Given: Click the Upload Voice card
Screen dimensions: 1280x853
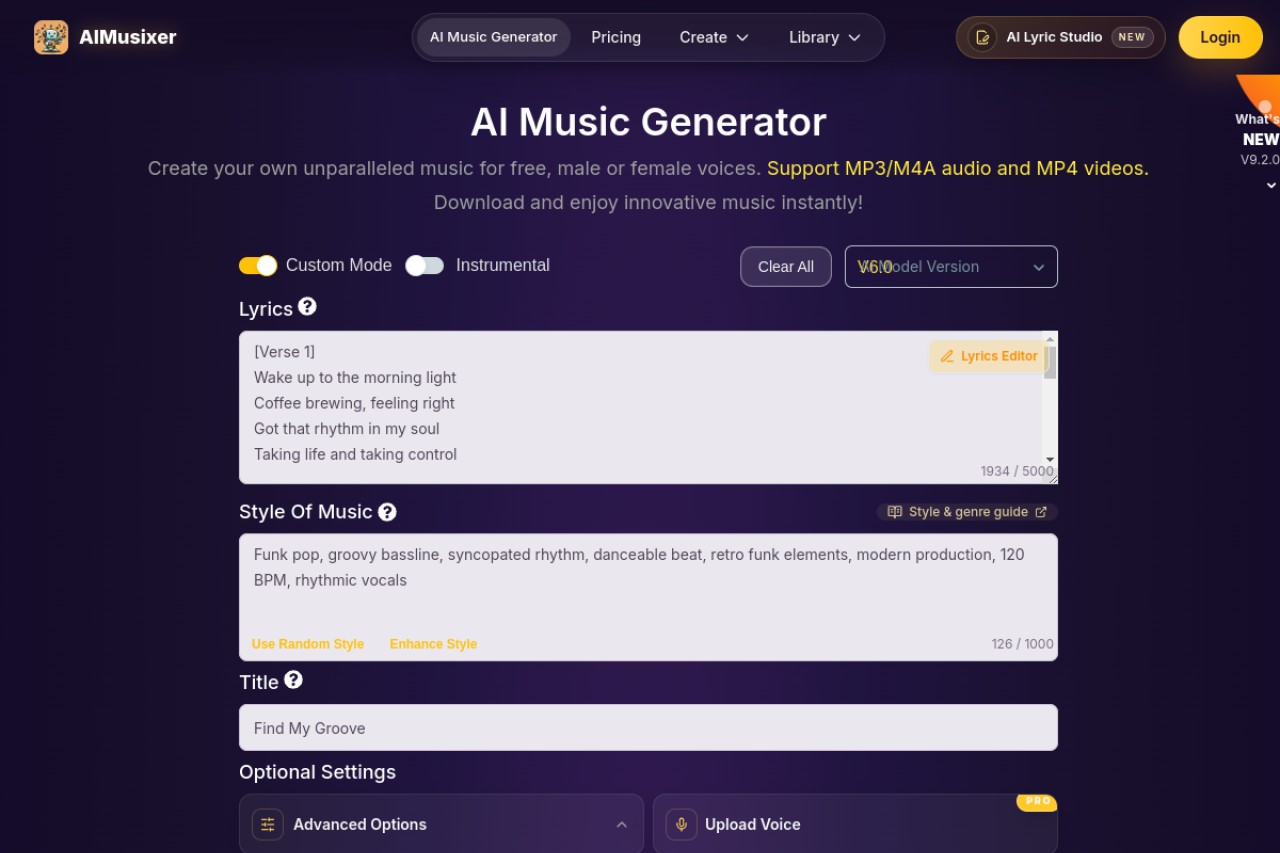Looking at the screenshot, I should (855, 824).
